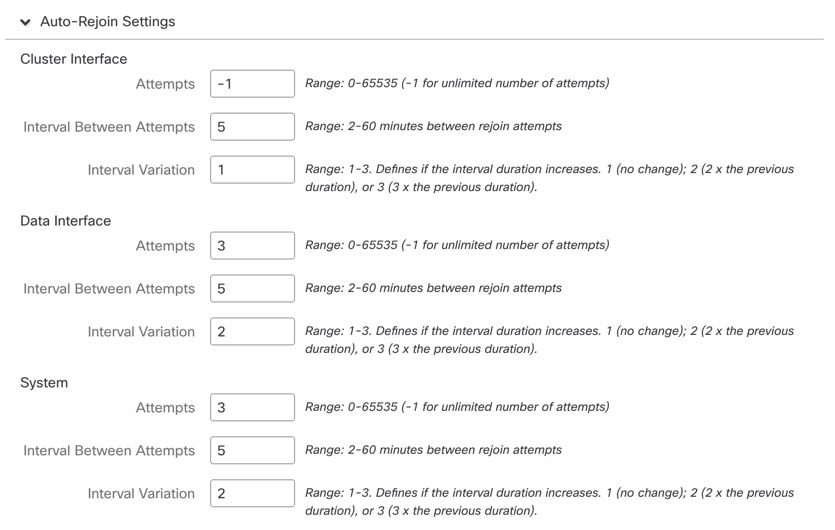Screen dimensions: 835x530
Task: Click range hint beside Cluster Interface Attempts
Action: [456, 84]
